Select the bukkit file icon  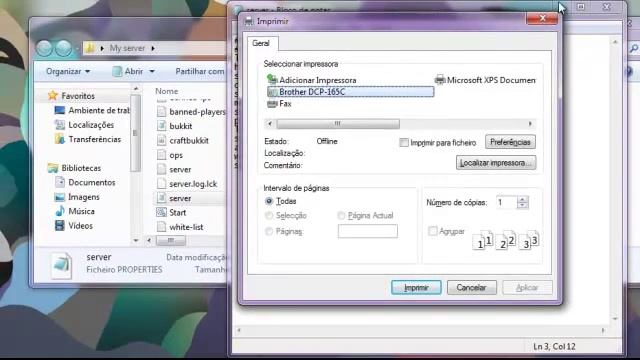pyautogui.click(x=162, y=126)
